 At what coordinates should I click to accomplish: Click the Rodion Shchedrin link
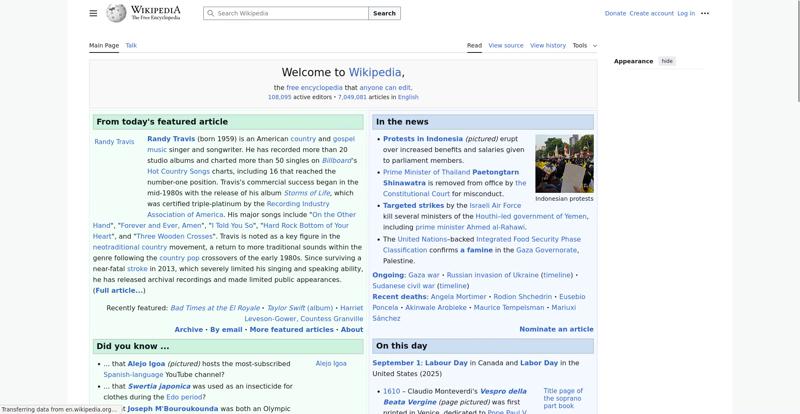pyautogui.click(x=522, y=297)
